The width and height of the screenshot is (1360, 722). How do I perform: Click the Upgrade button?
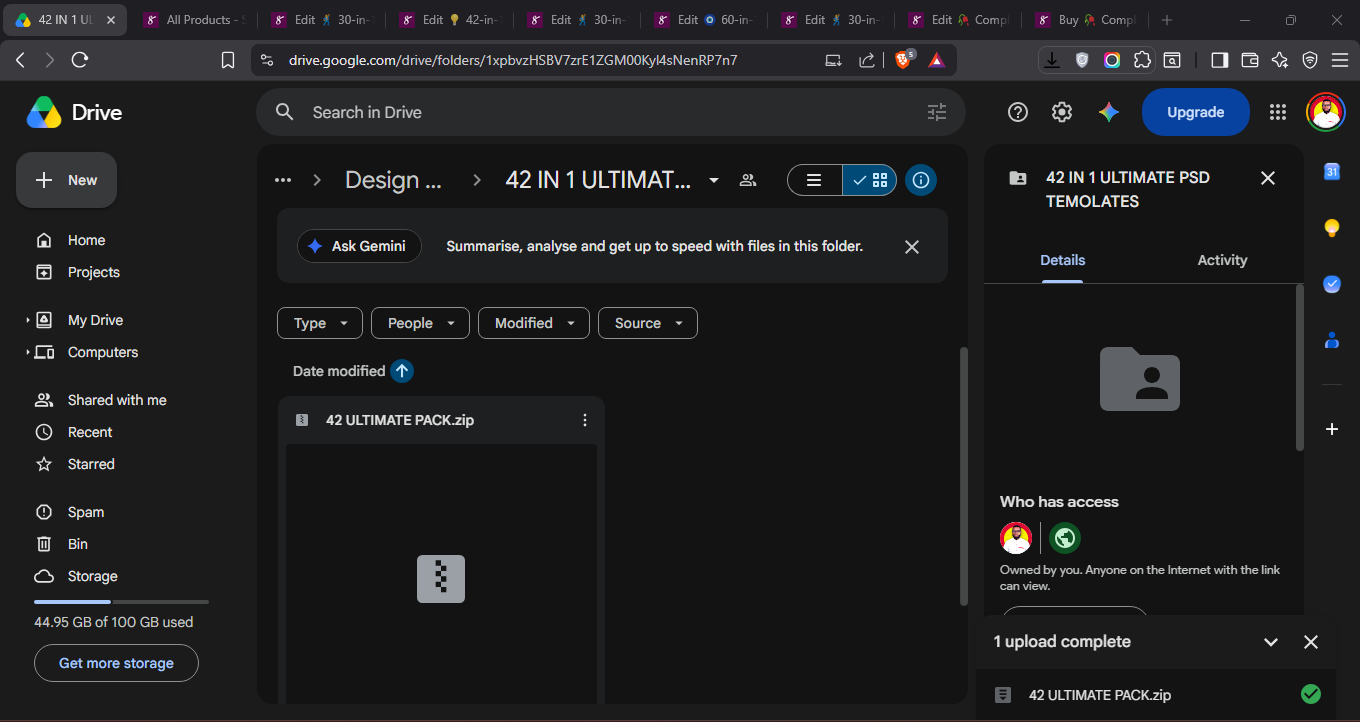(1196, 112)
